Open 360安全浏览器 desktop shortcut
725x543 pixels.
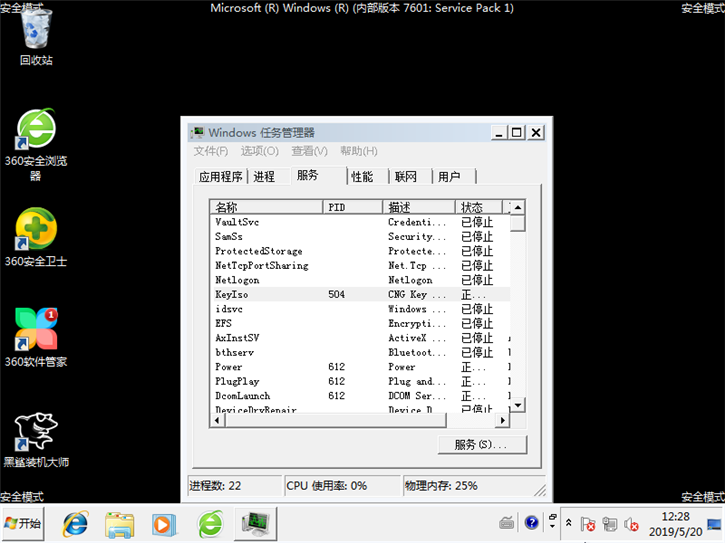coord(36,144)
